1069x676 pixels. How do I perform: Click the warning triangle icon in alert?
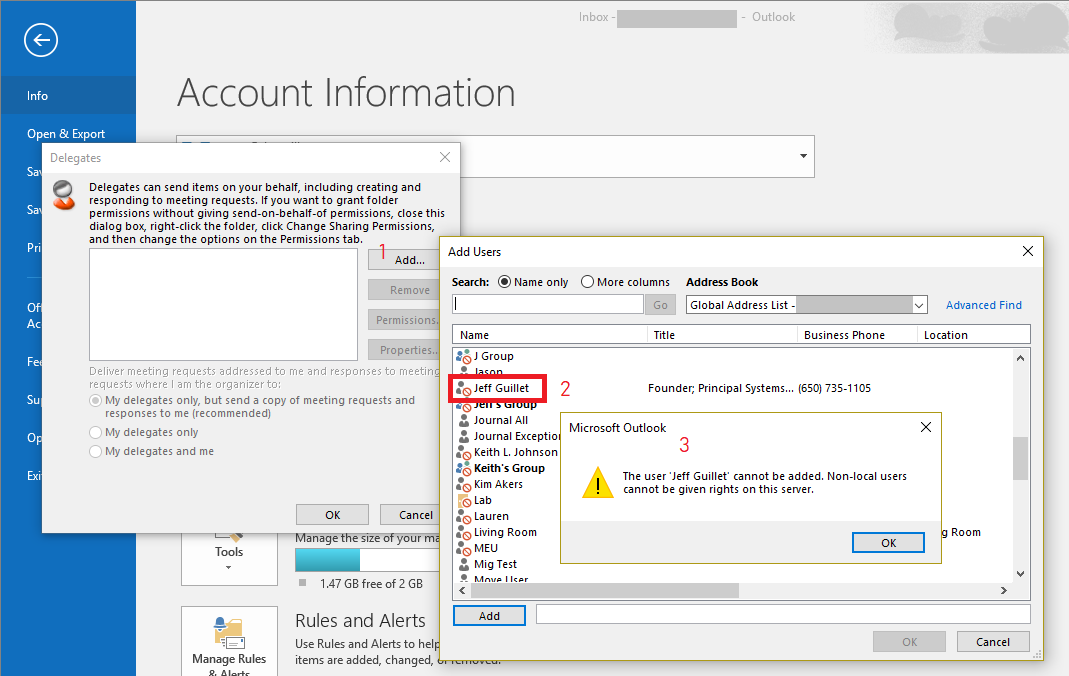click(x=598, y=482)
